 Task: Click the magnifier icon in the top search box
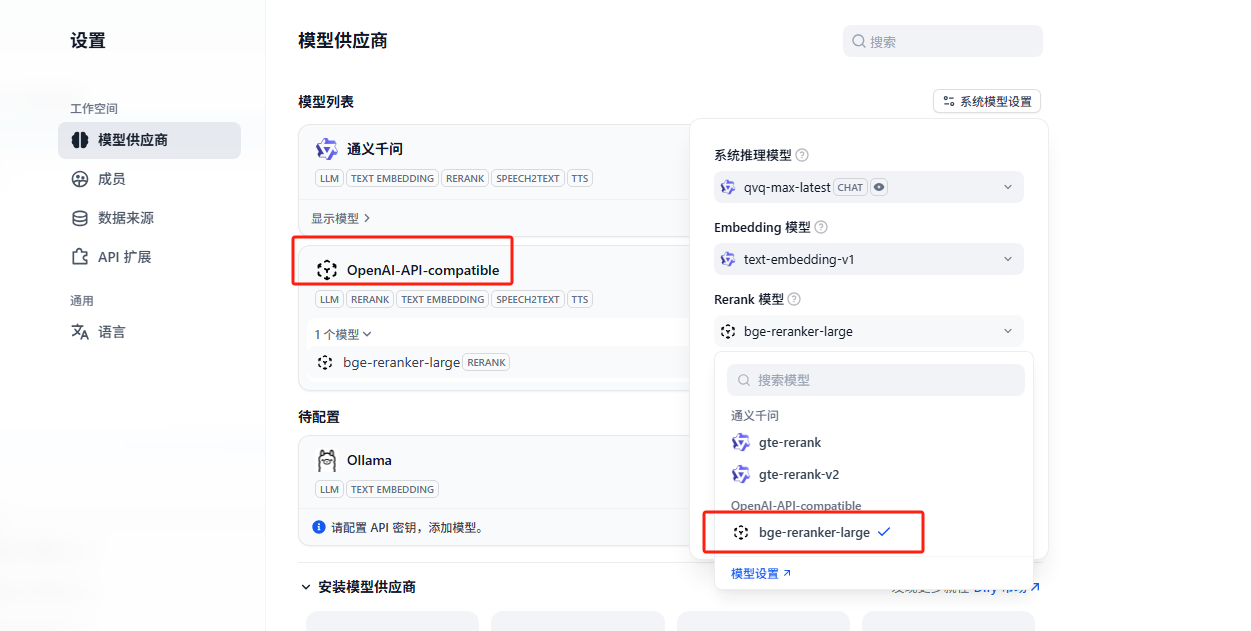tap(859, 41)
